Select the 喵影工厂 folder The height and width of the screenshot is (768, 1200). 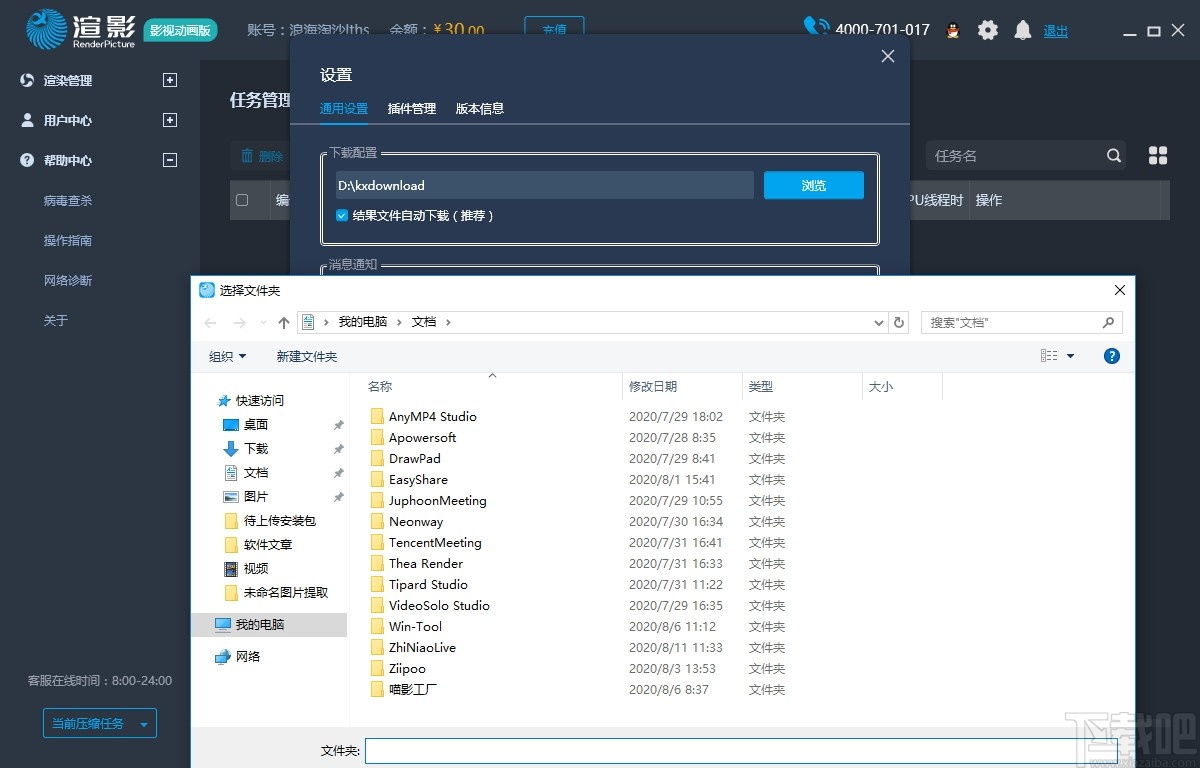coord(411,689)
